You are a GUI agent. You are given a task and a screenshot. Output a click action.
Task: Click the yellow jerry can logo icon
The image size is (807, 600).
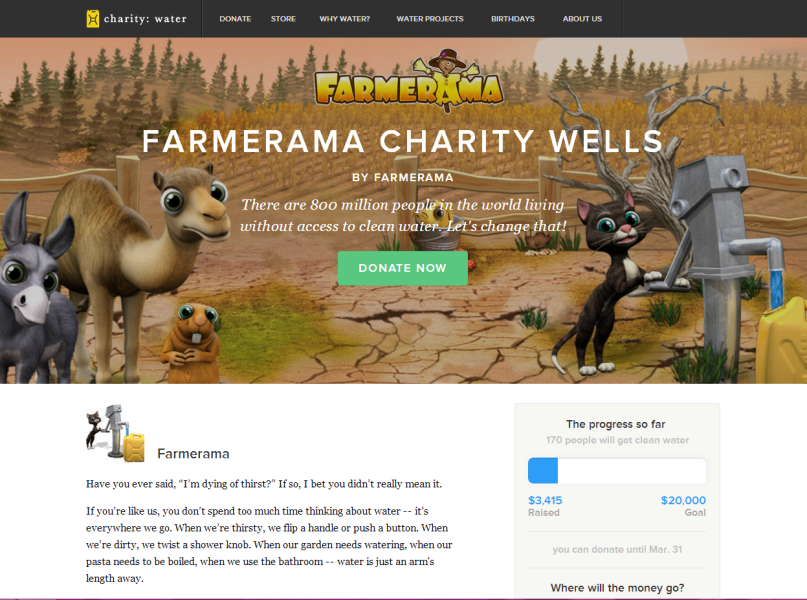coord(93,19)
